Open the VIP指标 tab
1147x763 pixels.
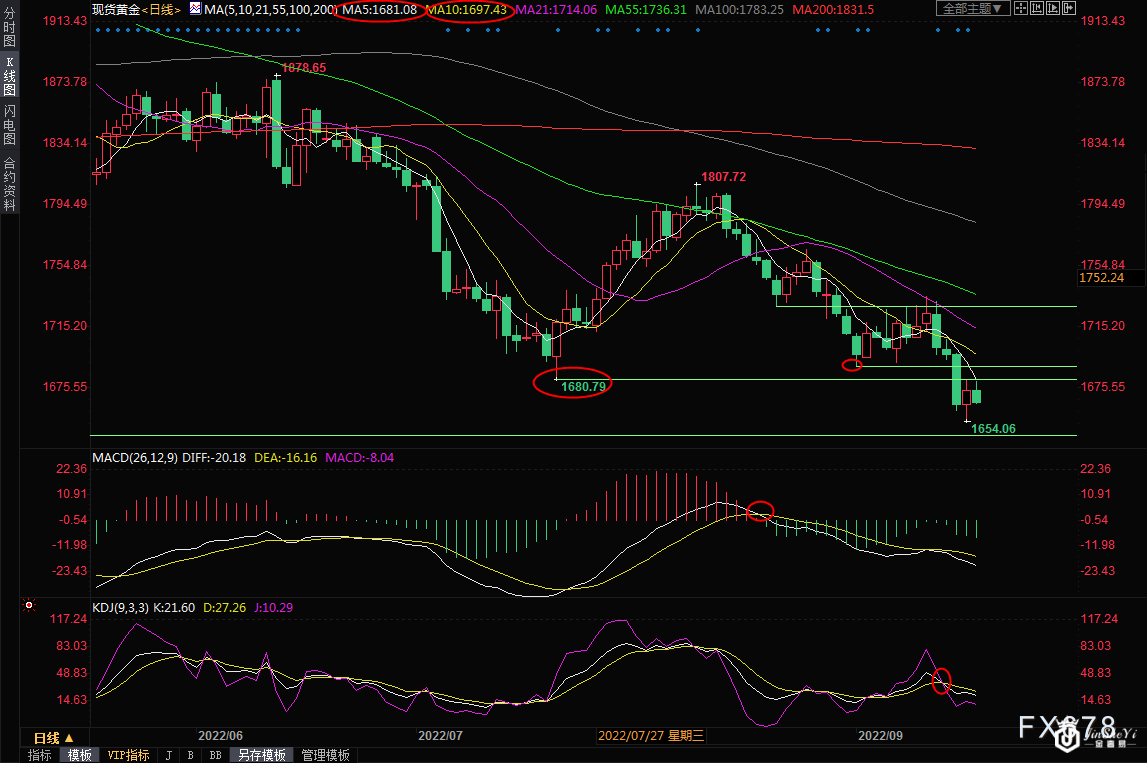(x=128, y=755)
